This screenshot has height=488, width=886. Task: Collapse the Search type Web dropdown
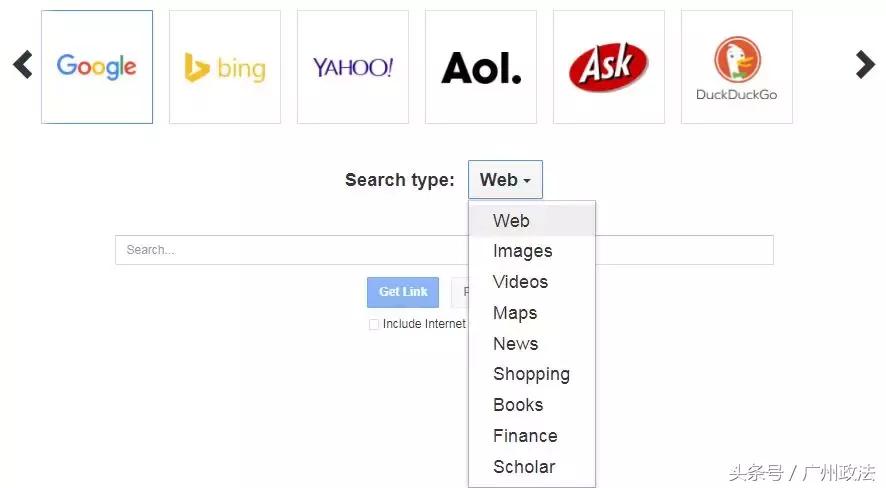(x=505, y=180)
